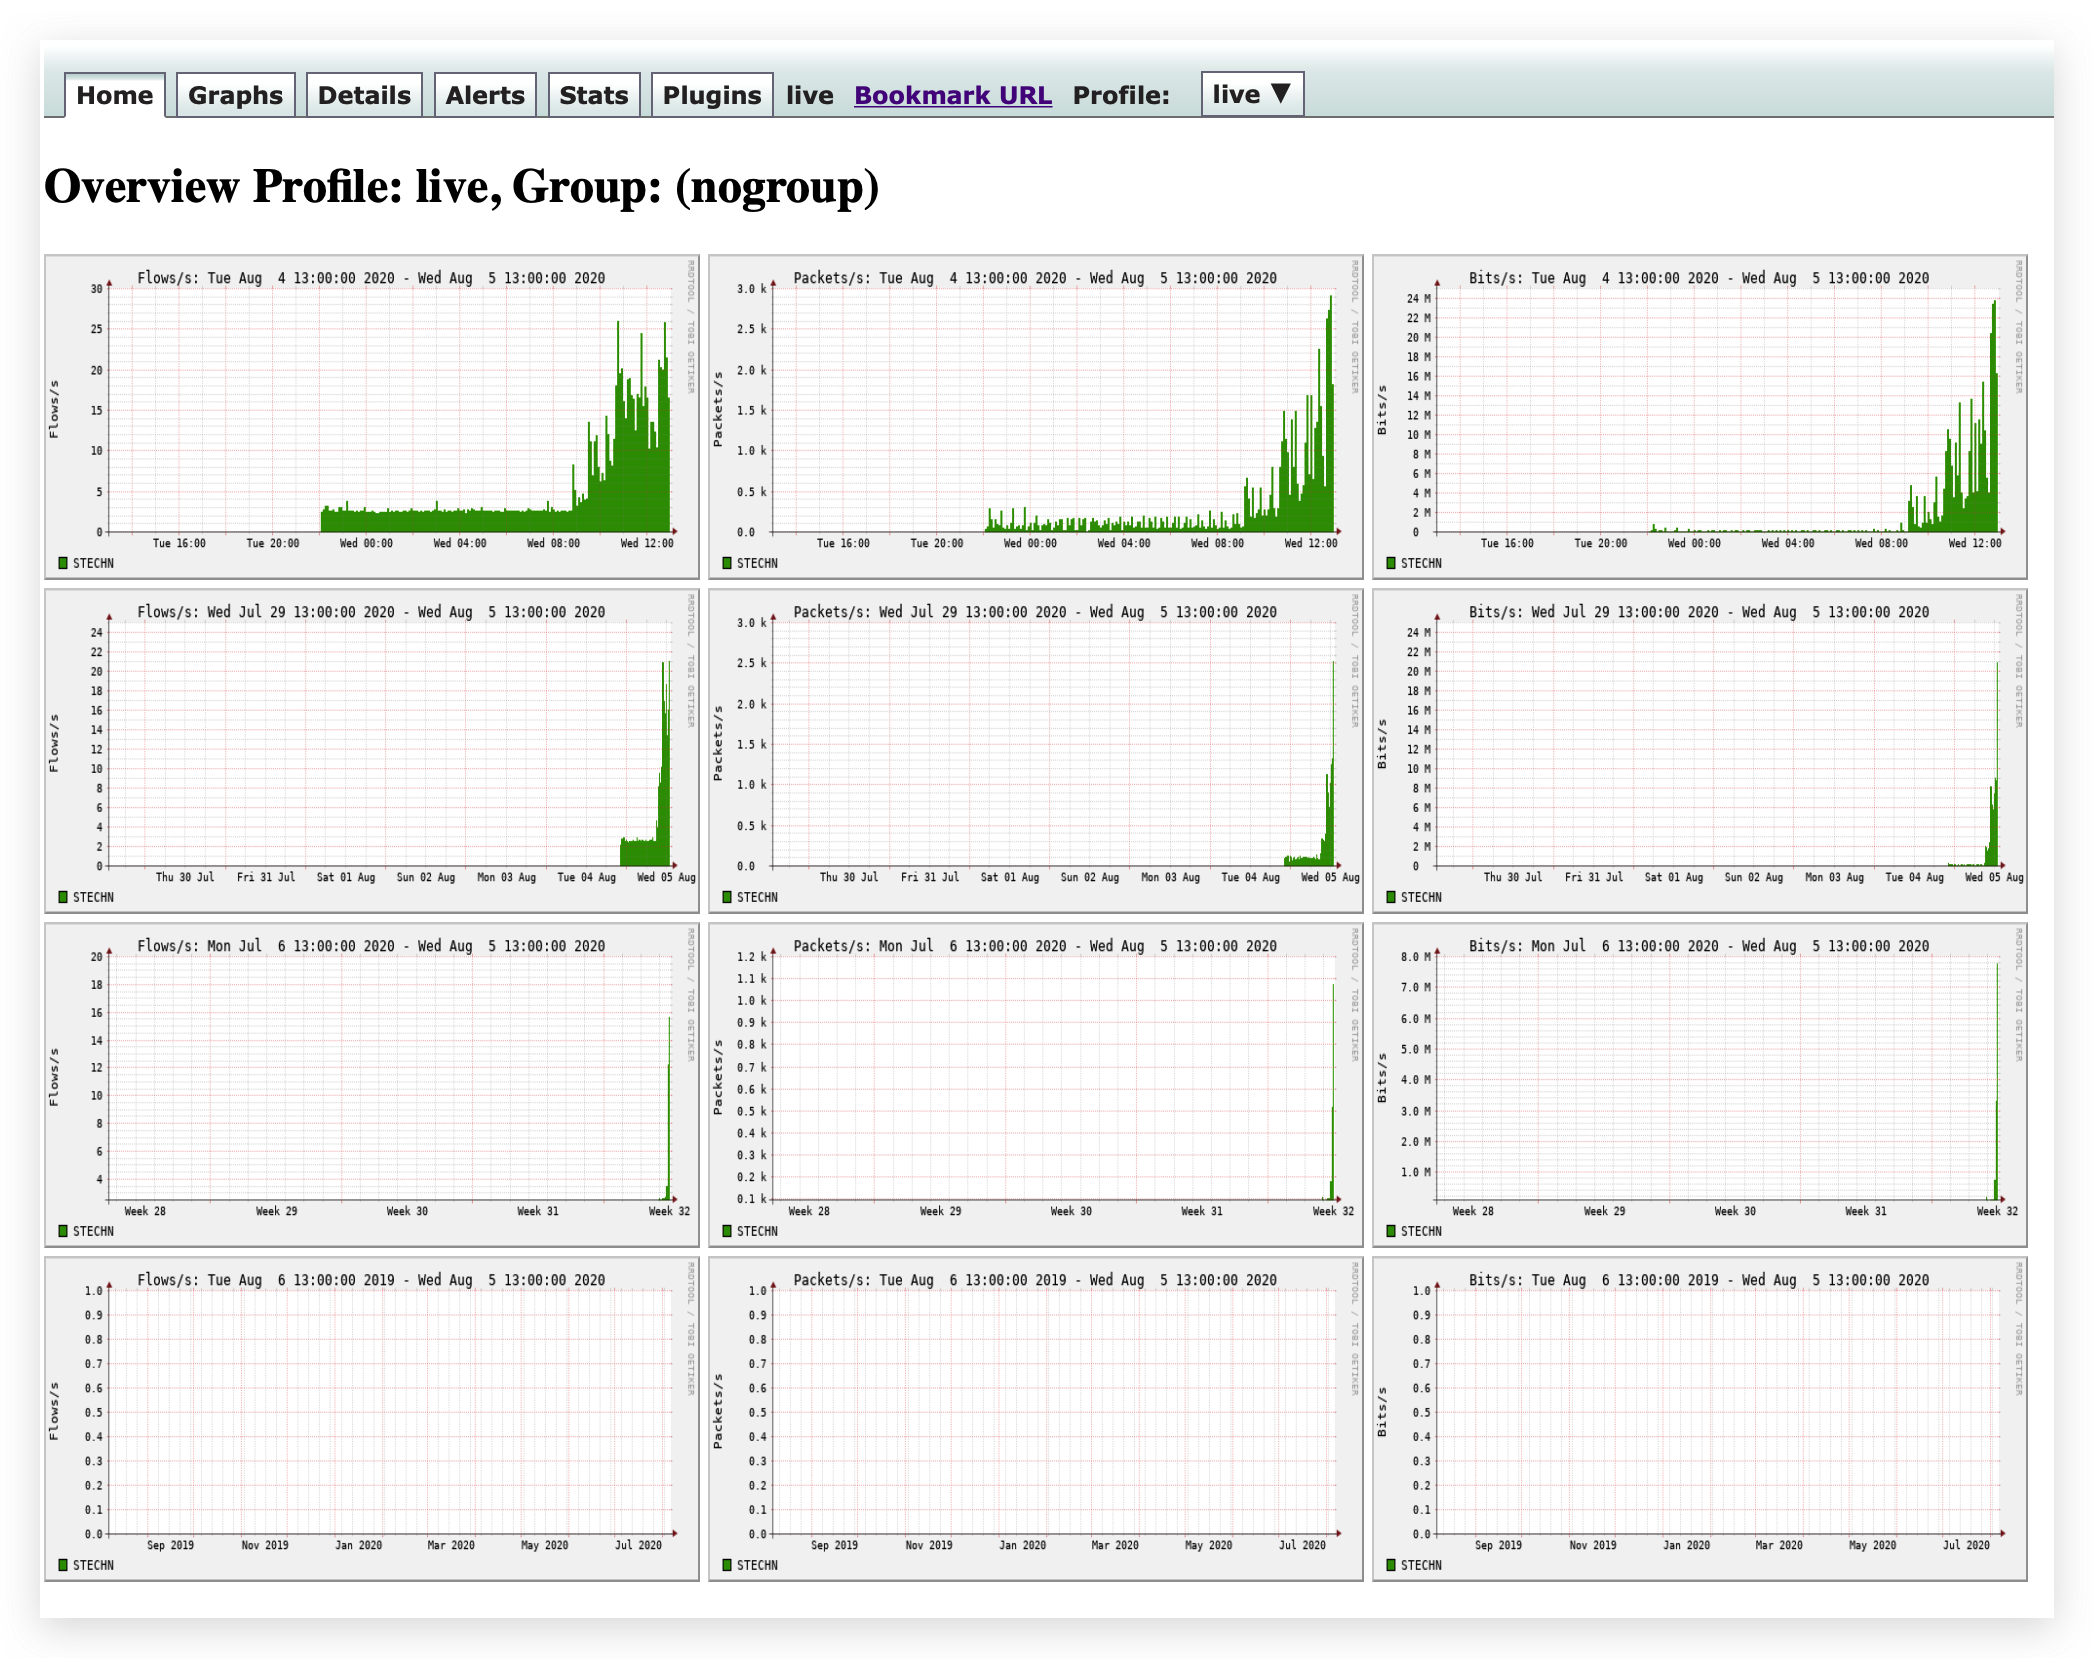Screen dimensions: 2094x1658
Task: Click the weekly Packets/s graph from Jul 29
Action: pyautogui.click(x=1035, y=750)
